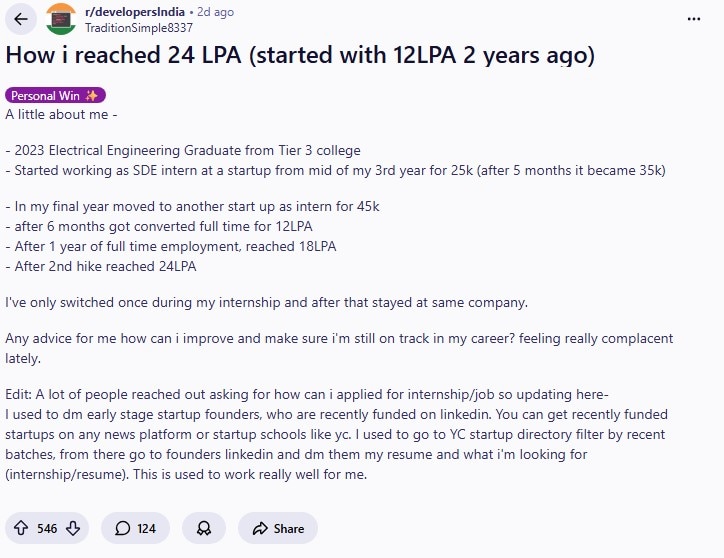Click the "A little about me" line

point(61,114)
